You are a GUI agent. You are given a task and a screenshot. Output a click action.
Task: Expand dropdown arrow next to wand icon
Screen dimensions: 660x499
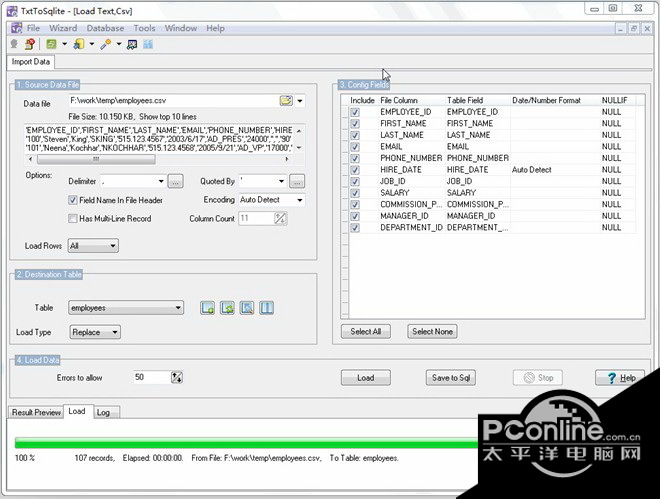119,44
